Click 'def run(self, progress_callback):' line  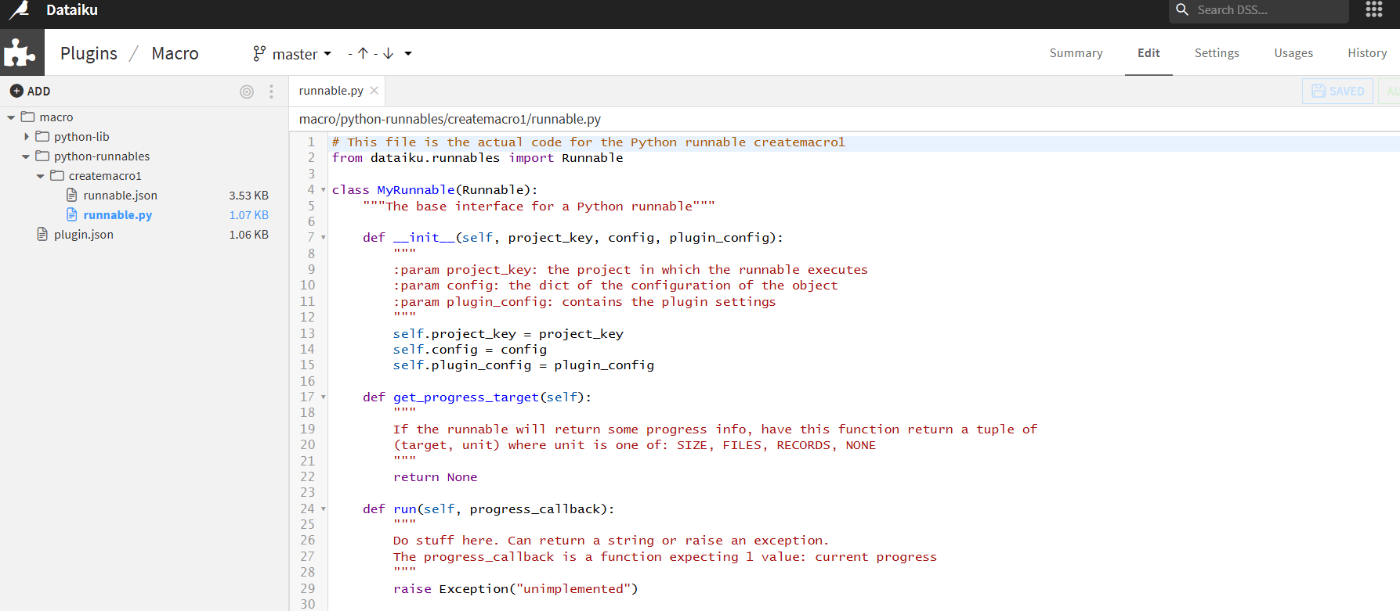tap(488, 509)
